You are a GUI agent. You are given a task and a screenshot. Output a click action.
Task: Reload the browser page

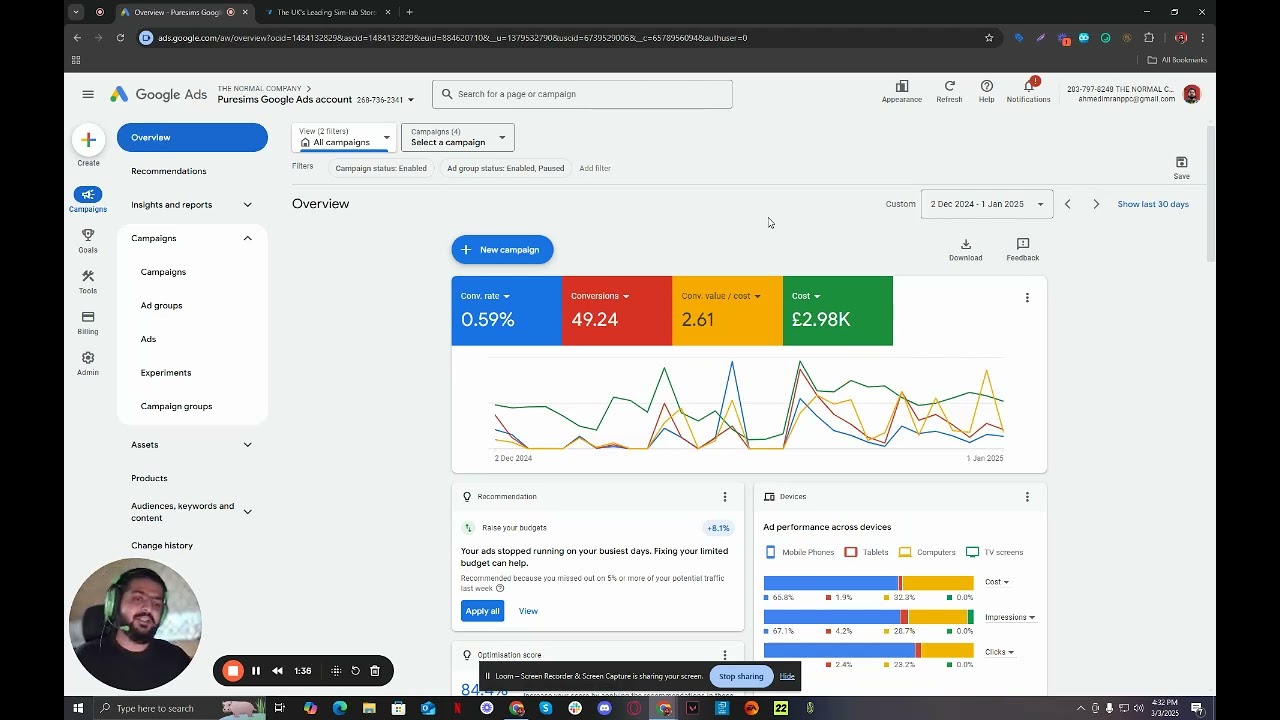120,38
